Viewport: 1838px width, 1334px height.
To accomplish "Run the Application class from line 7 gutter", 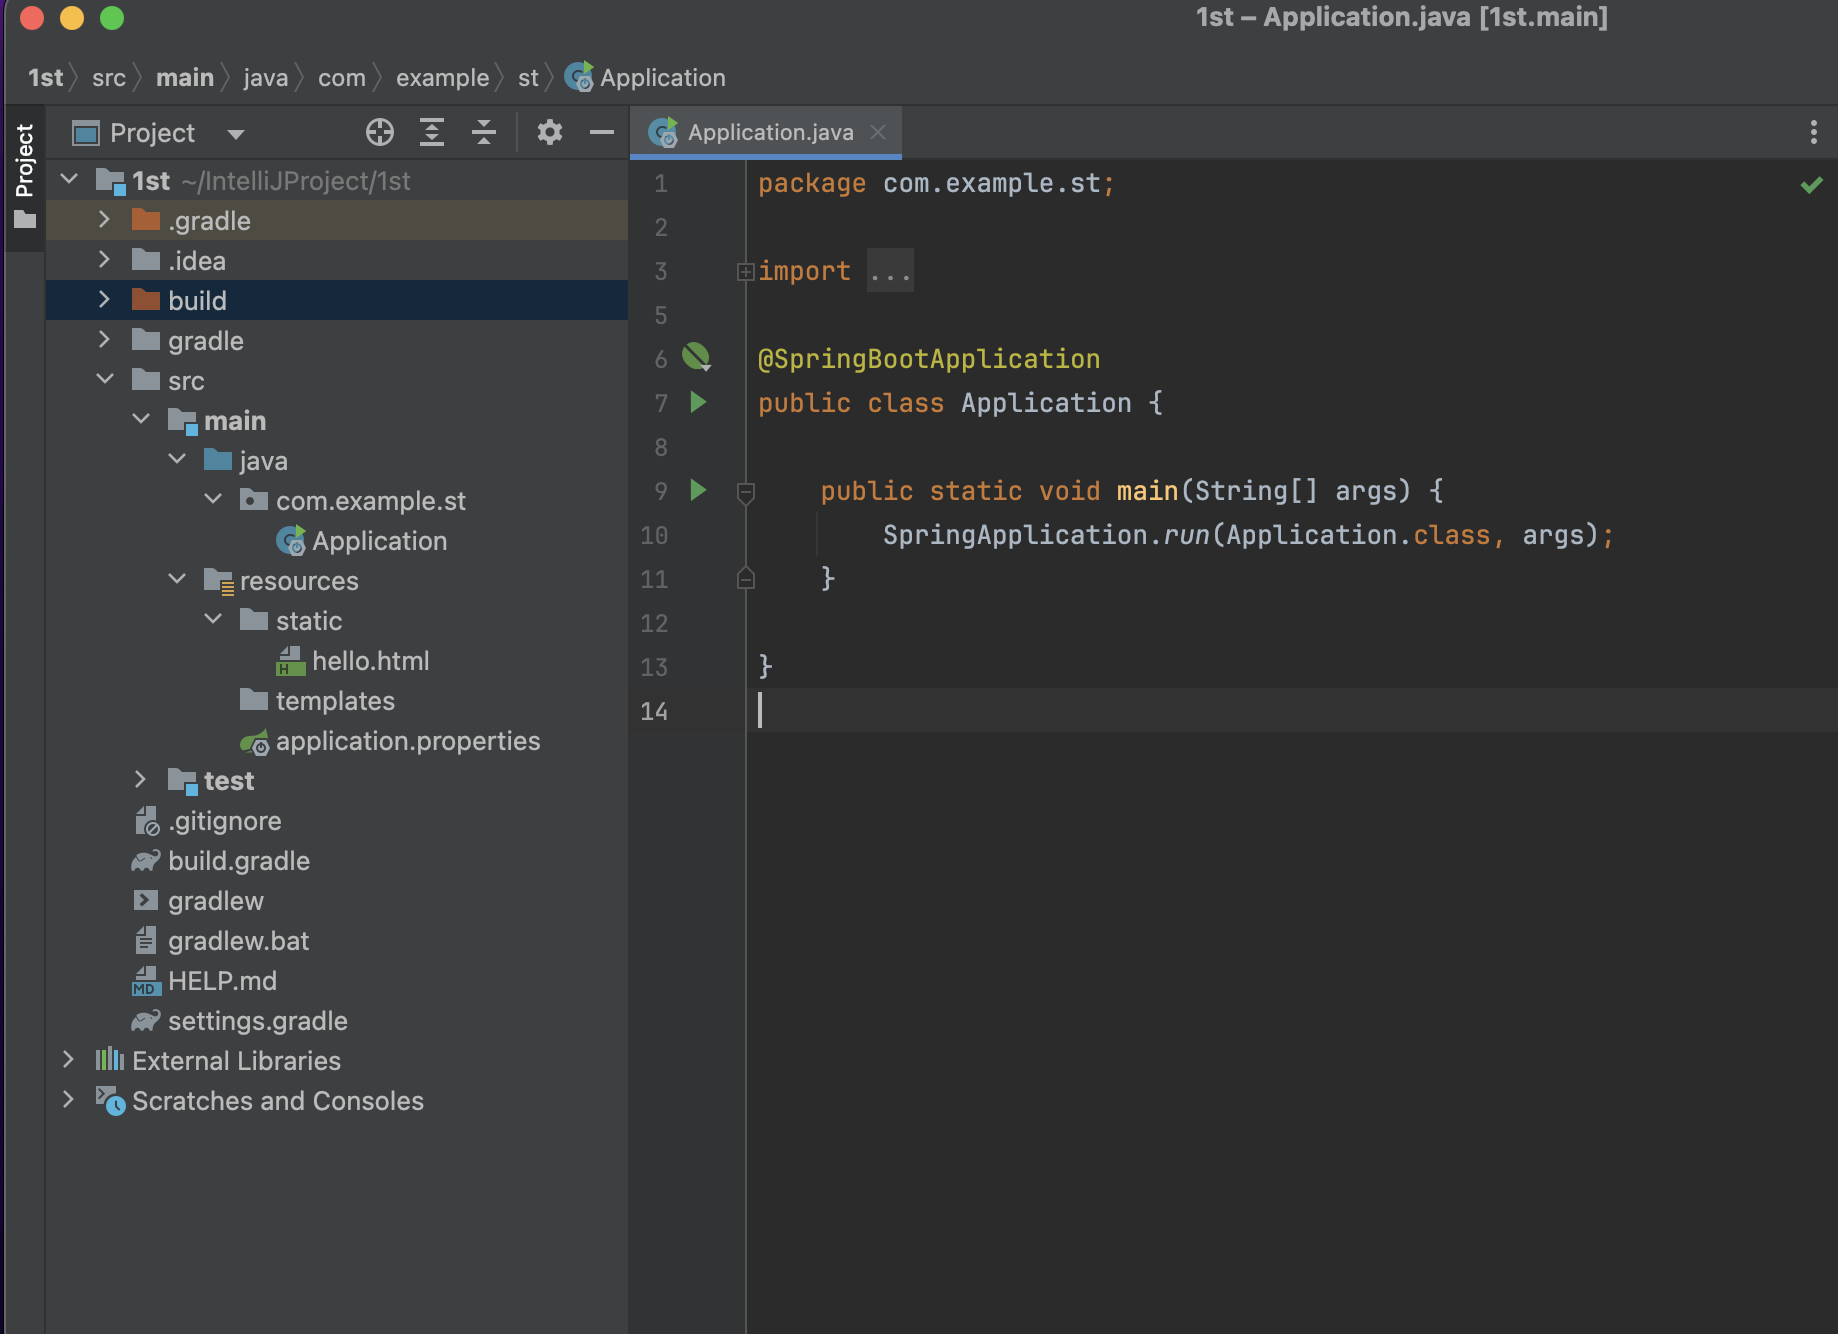I will (698, 402).
